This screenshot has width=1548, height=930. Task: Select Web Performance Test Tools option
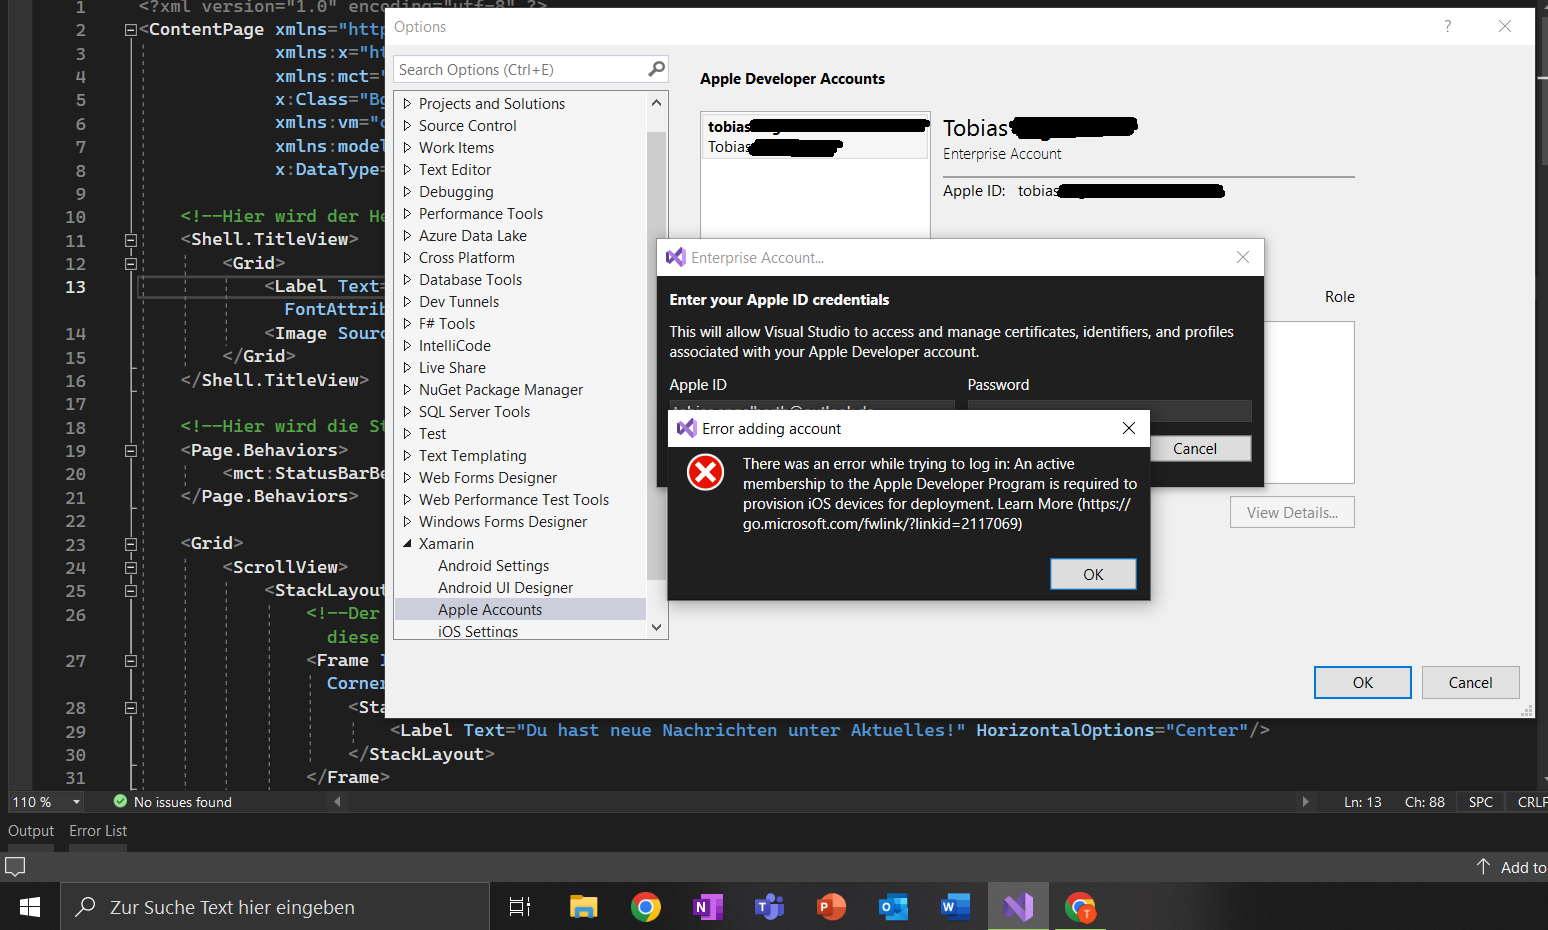coord(514,500)
